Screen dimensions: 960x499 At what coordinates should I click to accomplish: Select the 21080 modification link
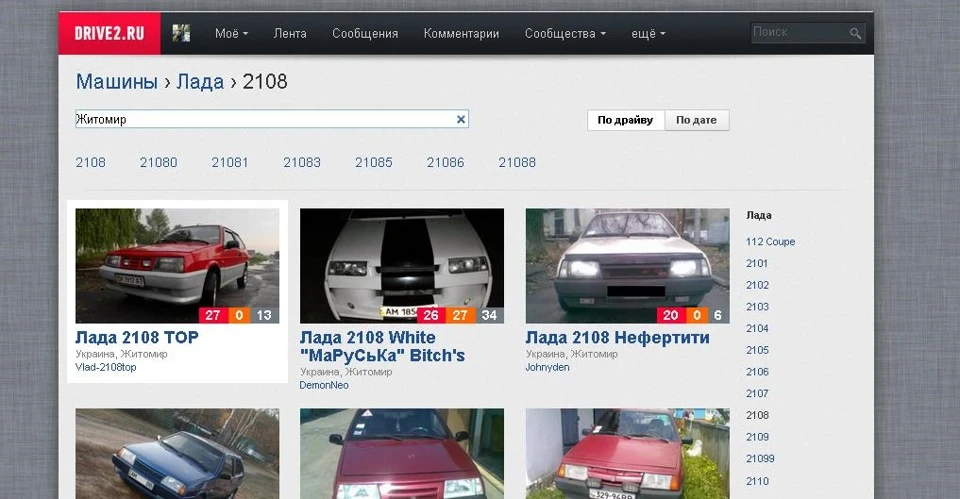pos(159,162)
